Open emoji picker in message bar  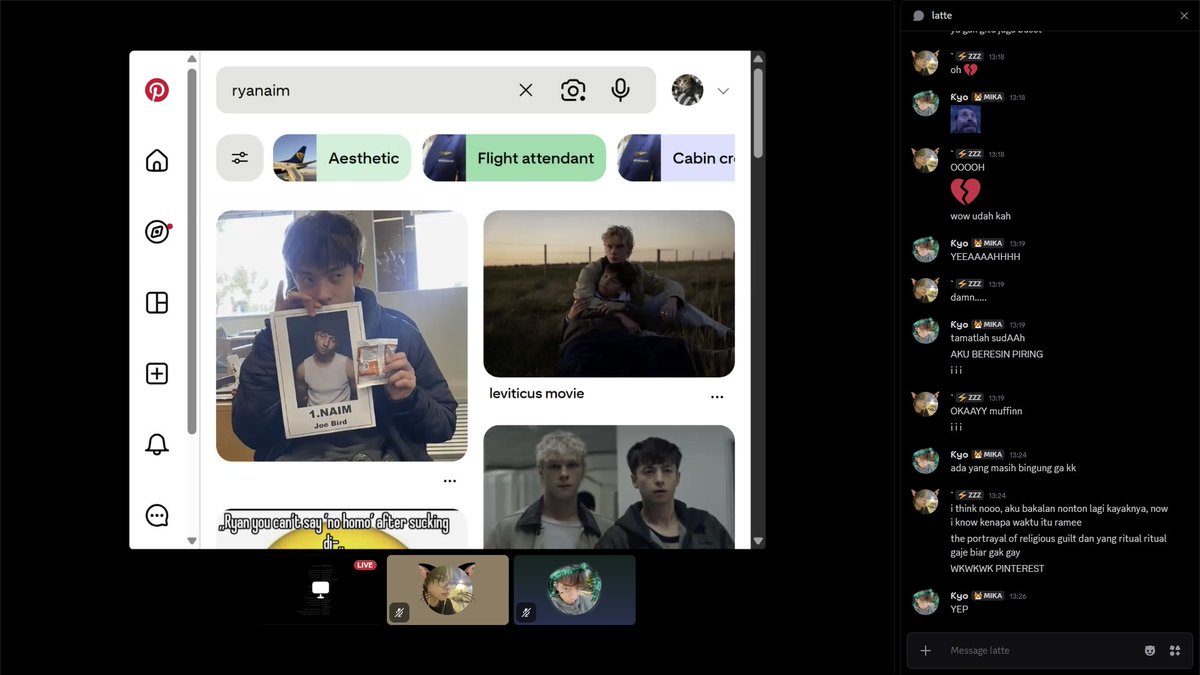[1150, 651]
